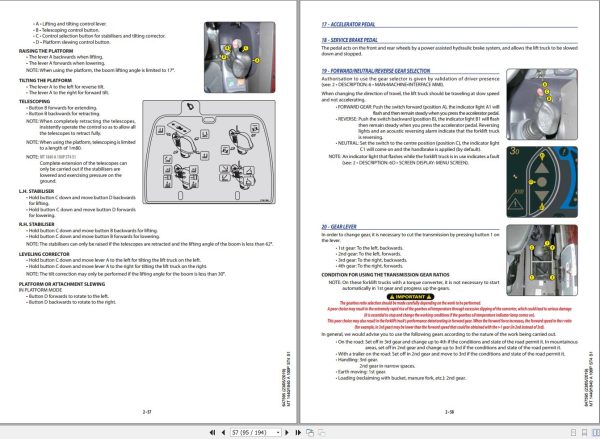Screen dimensions: 600x439
Task: Click the 'IN PLATFORM MODE' subheading
Action: 40,290
